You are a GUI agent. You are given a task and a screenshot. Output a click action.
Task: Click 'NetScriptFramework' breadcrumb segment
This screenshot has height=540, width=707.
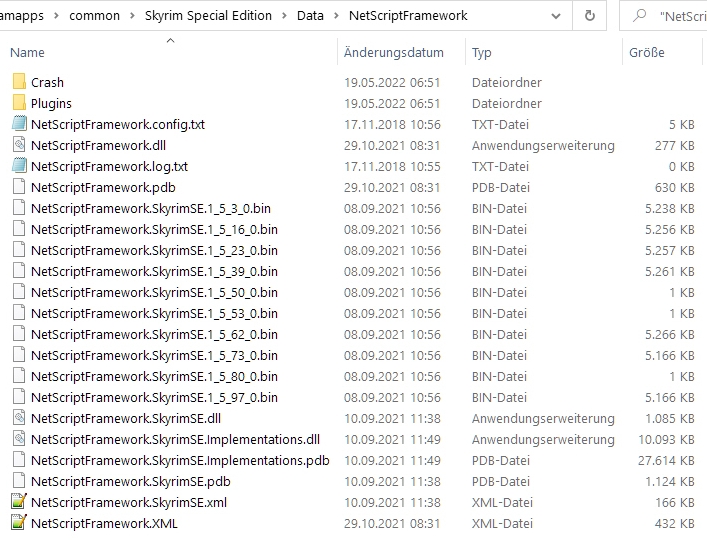pos(408,16)
